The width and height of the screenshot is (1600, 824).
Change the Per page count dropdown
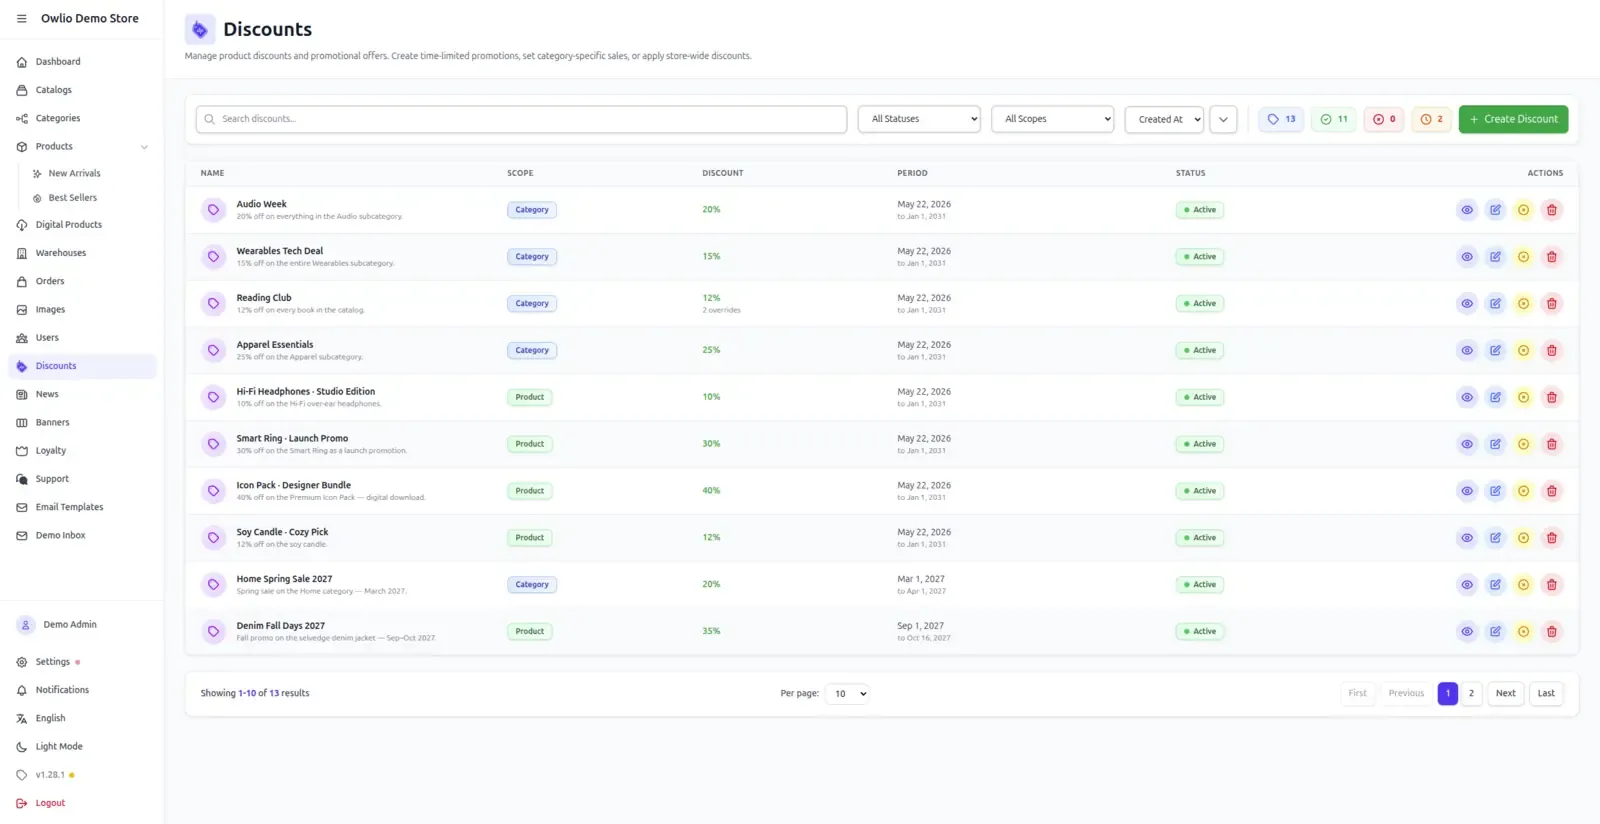847,693
